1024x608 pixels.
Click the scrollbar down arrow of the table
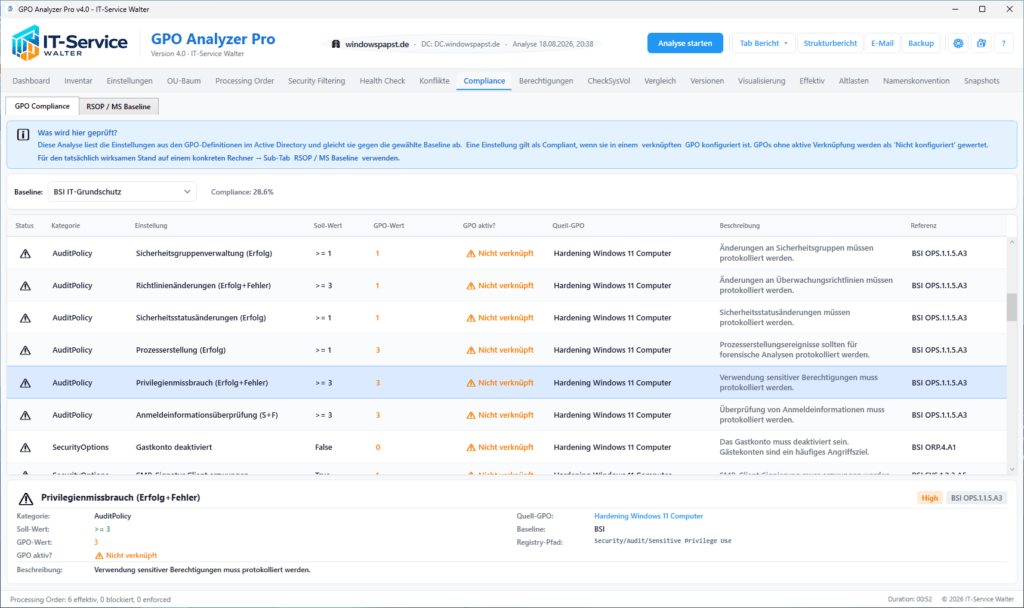click(x=1012, y=469)
